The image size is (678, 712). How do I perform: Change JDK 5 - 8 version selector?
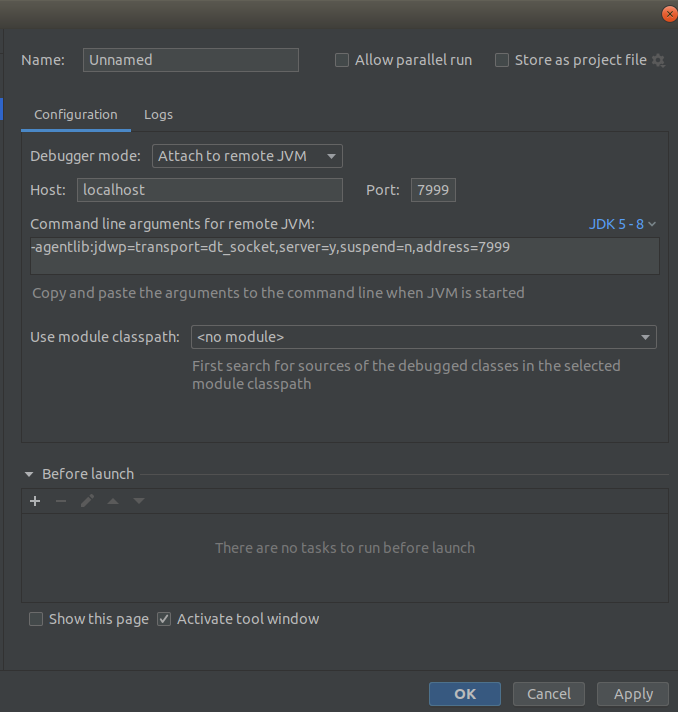coord(622,224)
